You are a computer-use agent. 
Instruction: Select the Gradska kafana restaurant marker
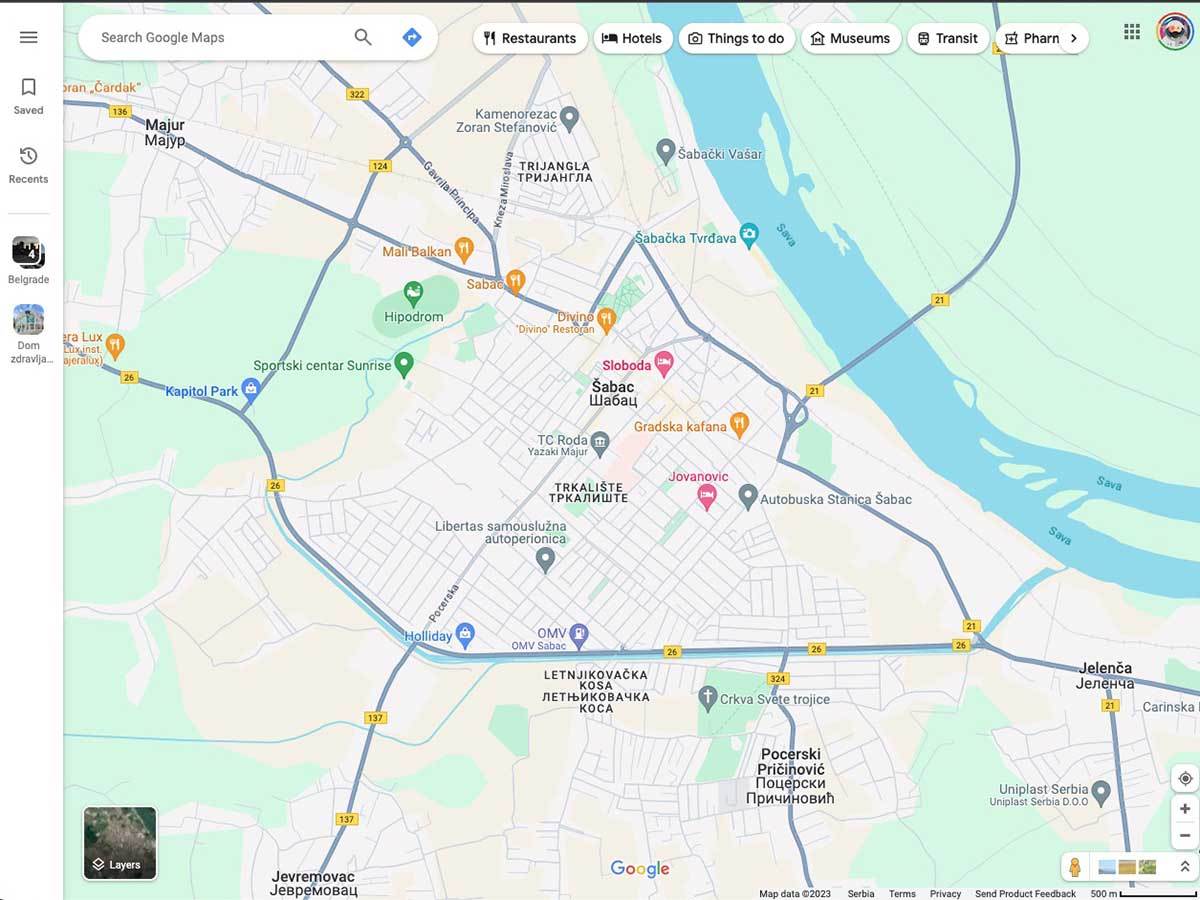click(x=737, y=425)
